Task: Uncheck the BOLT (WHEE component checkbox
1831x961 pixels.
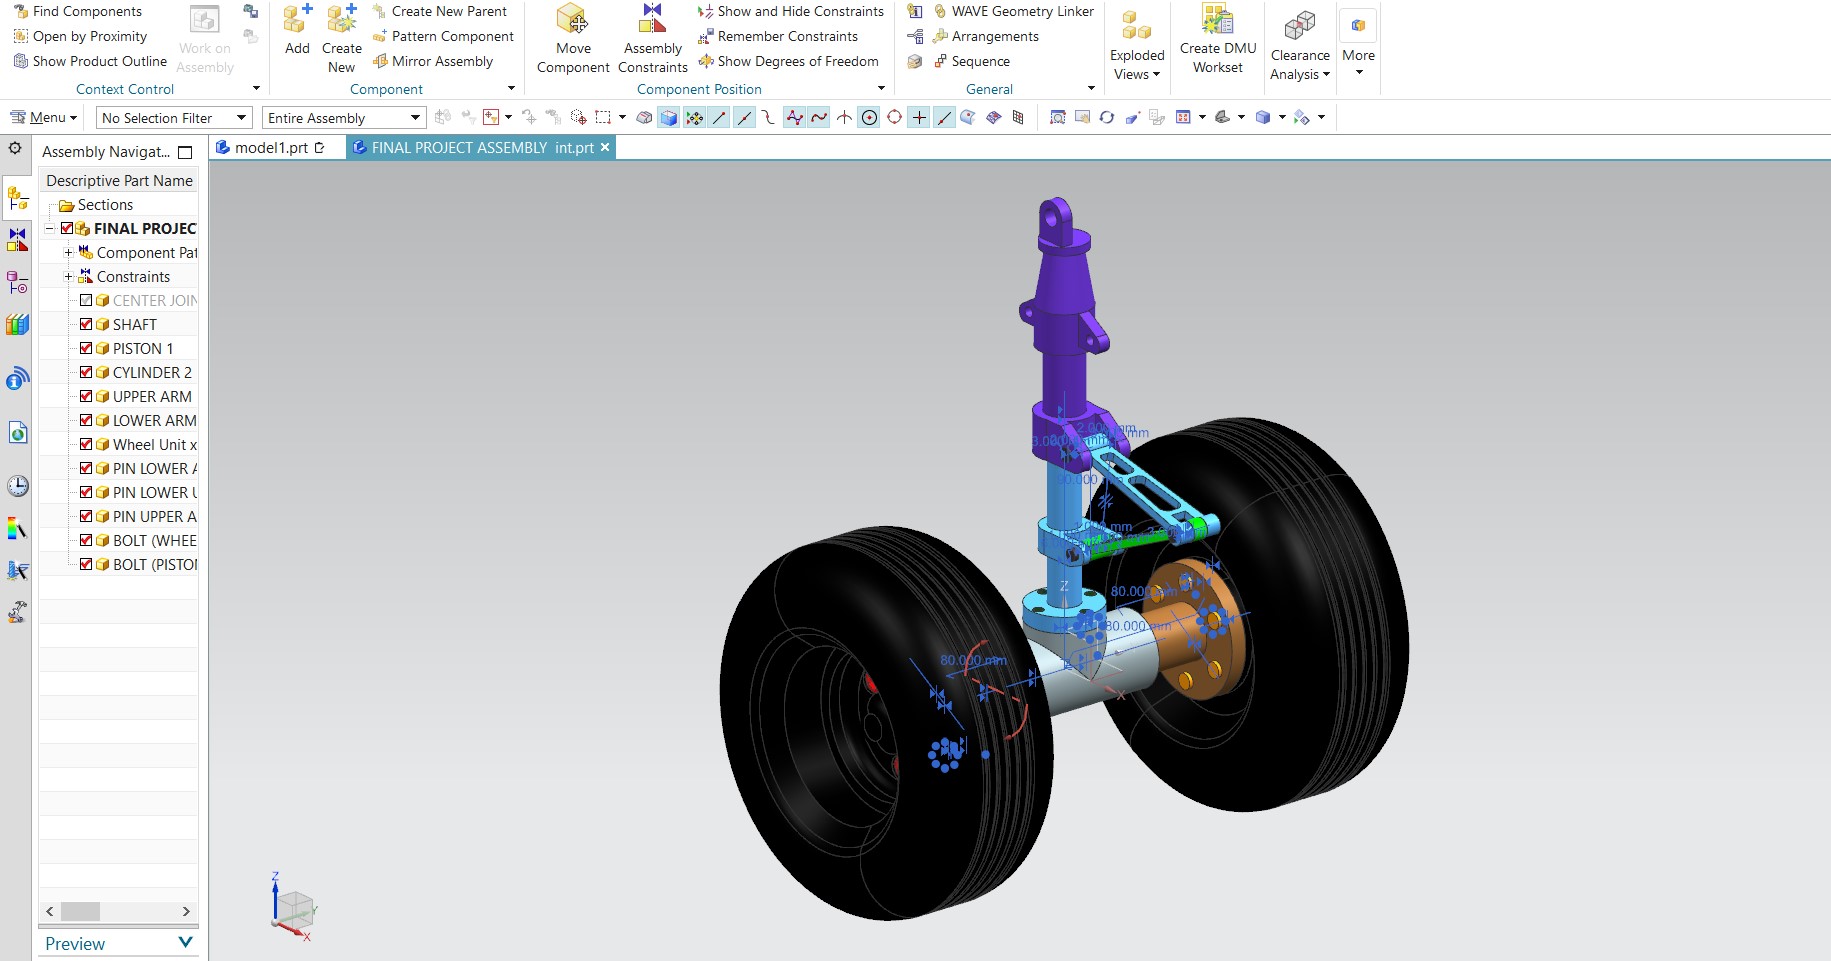Action: (x=86, y=540)
